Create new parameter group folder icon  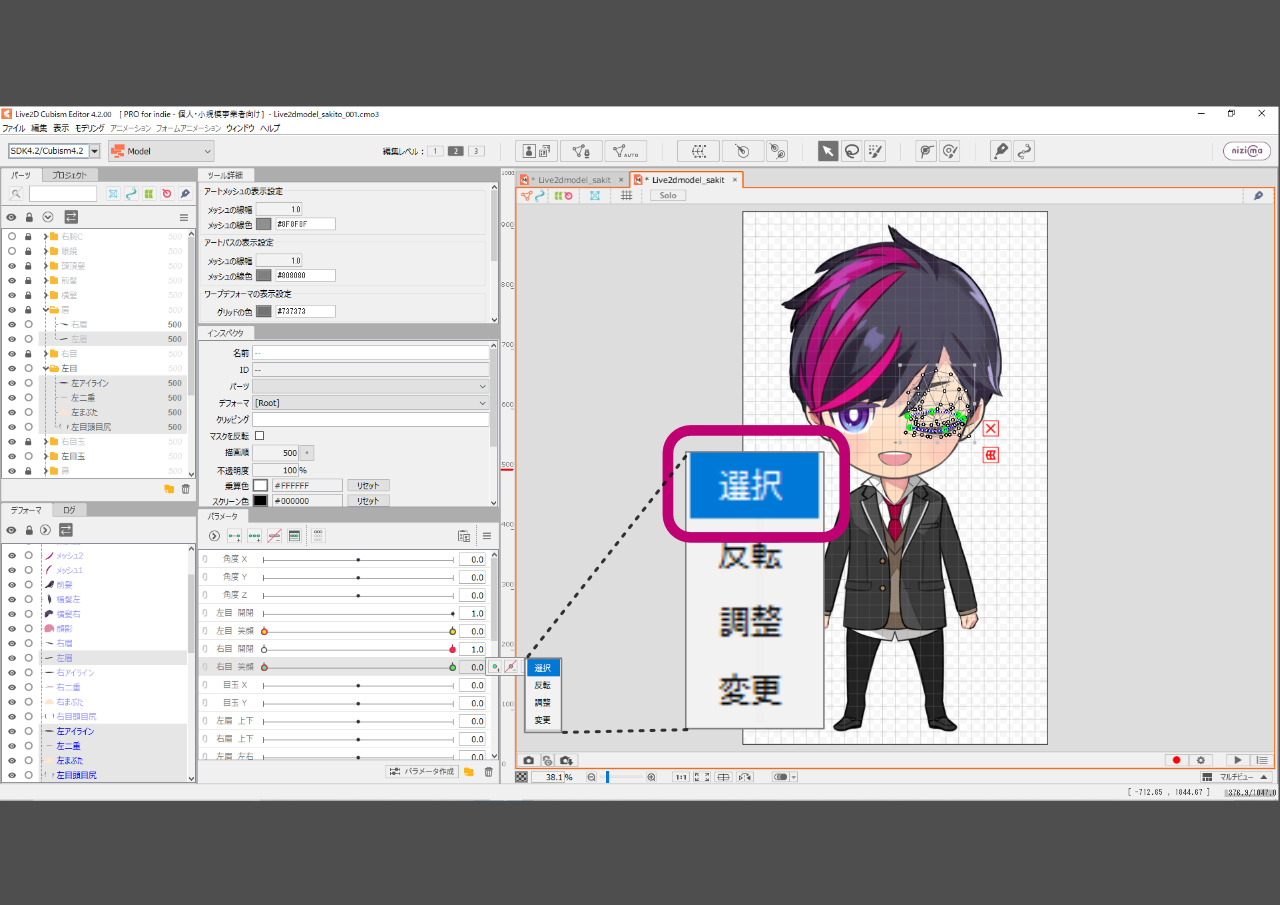tap(468, 772)
